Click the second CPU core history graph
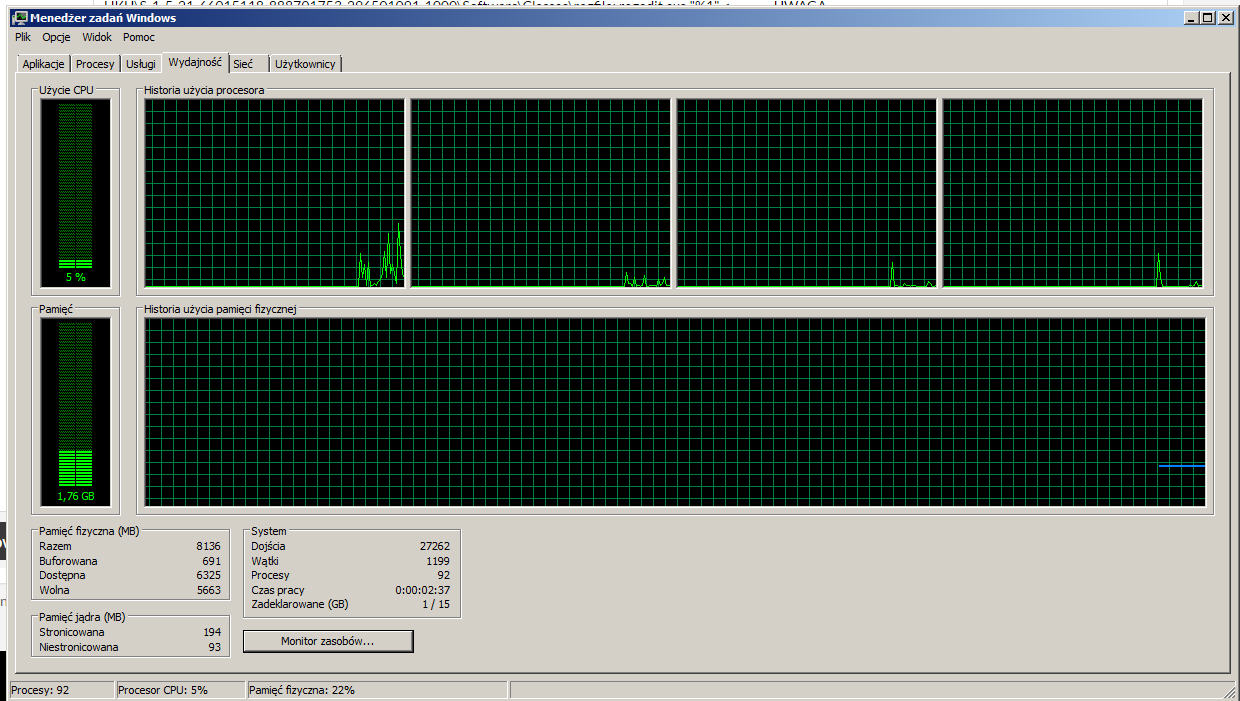Screen dimensions: 1240x701 540,193
